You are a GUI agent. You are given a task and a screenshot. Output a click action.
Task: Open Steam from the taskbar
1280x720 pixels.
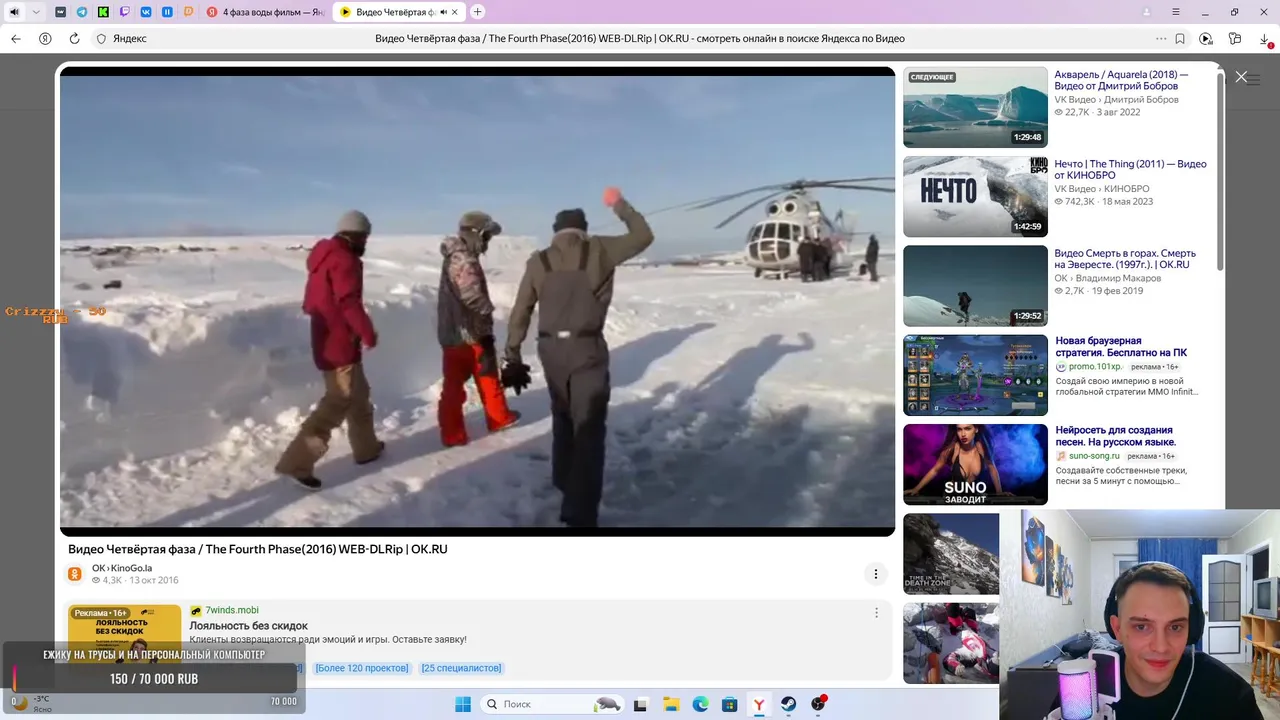789,704
